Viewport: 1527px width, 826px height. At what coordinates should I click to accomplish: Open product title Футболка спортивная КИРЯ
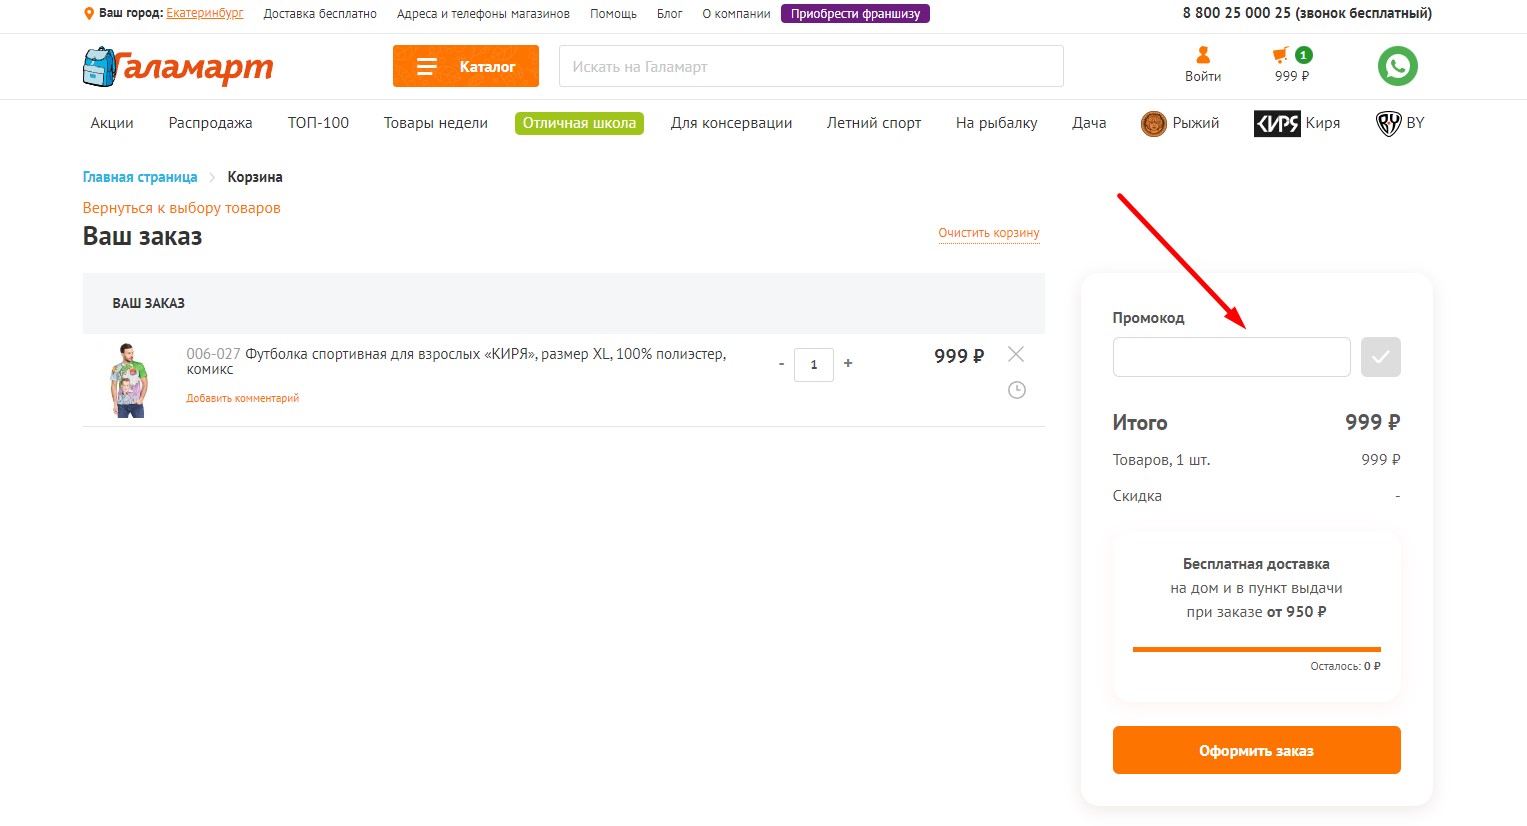[x=456, y=361]
